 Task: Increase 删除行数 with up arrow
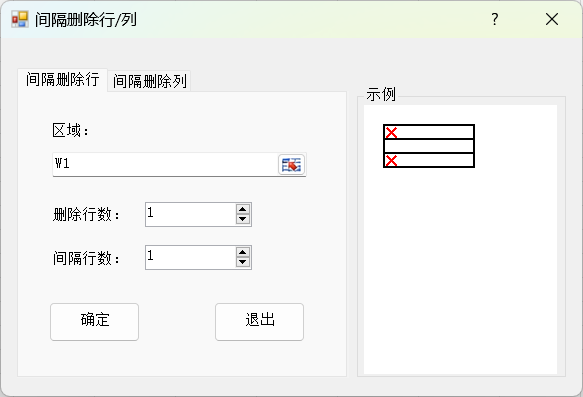[x=242, y=209]
